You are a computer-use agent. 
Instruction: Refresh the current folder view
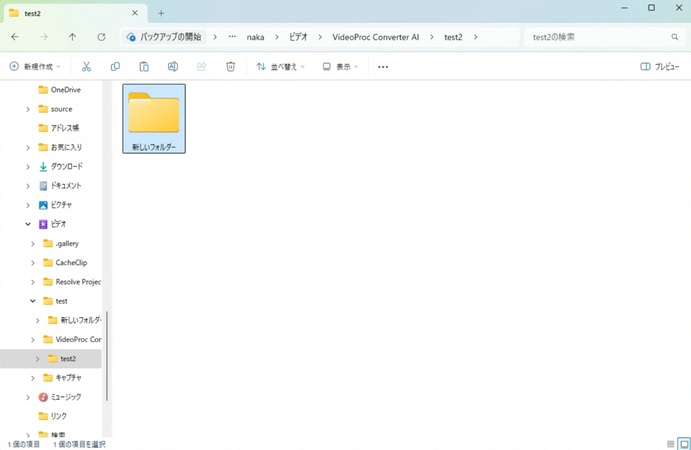[x=101, y=37]
